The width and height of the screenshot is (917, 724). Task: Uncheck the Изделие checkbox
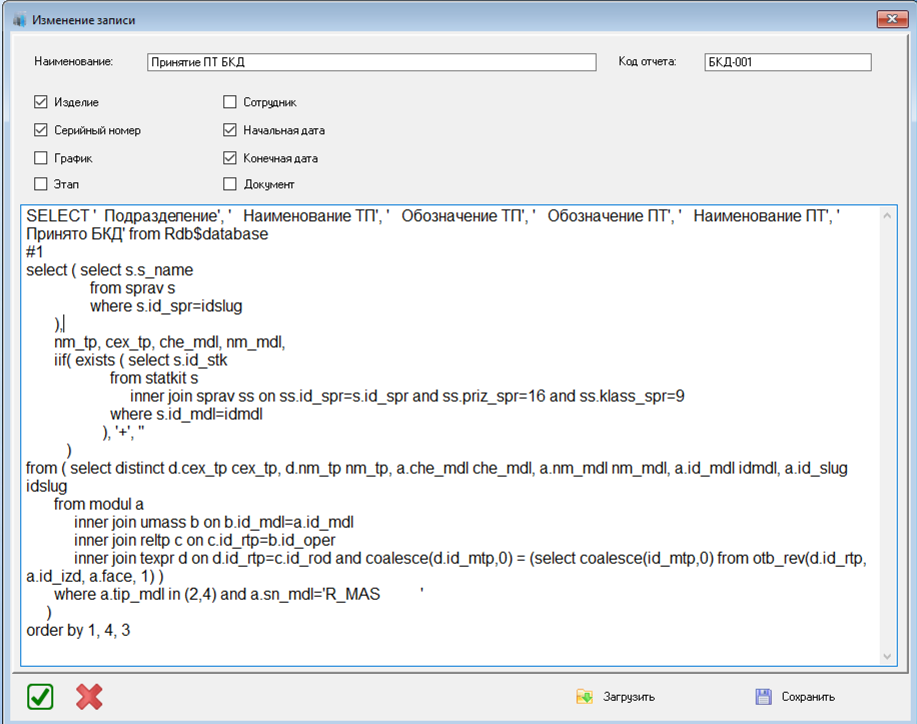(x=41, y=102)
